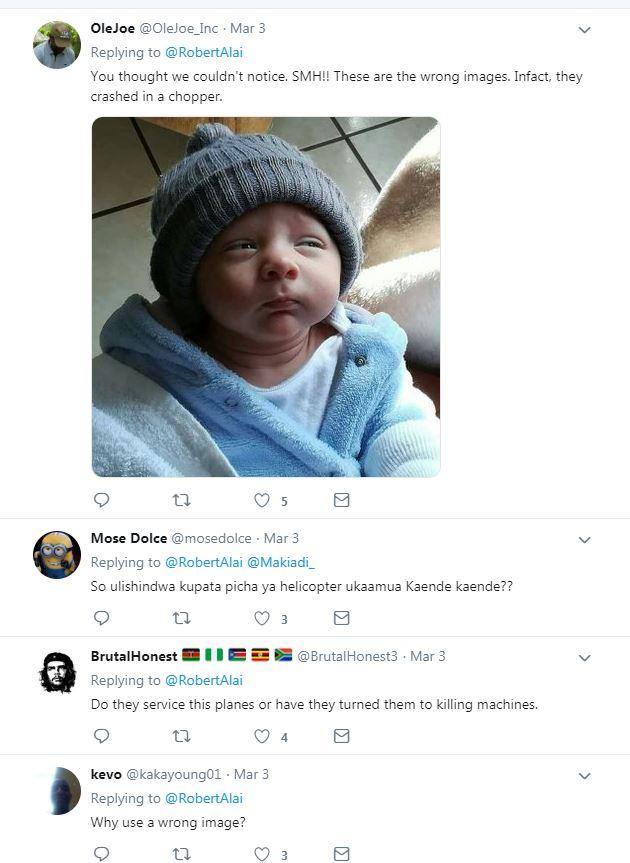Open the baby photo in OleJoe's tweet
630x863 pixels.
[266, 297]
